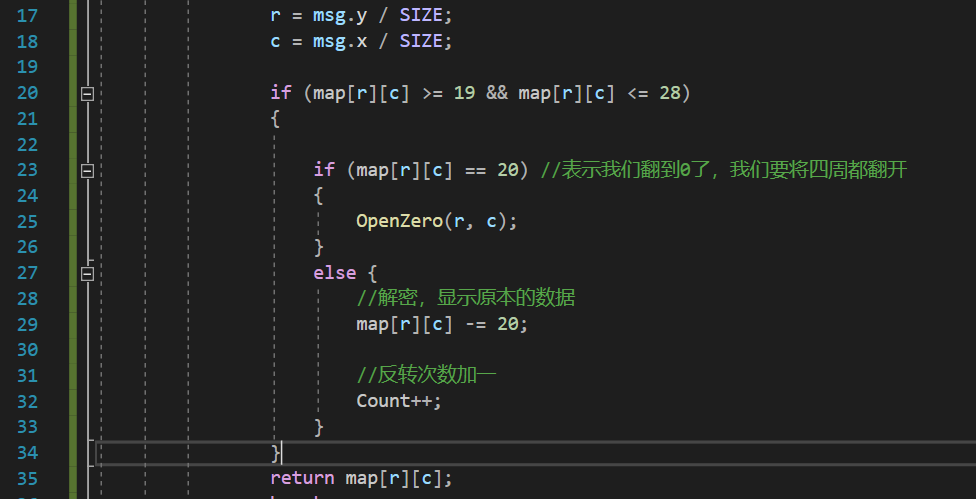Screen dimensions: 976x499
Task: Collapse the inner if block at line 23
Action: click(x=87, y=171)
